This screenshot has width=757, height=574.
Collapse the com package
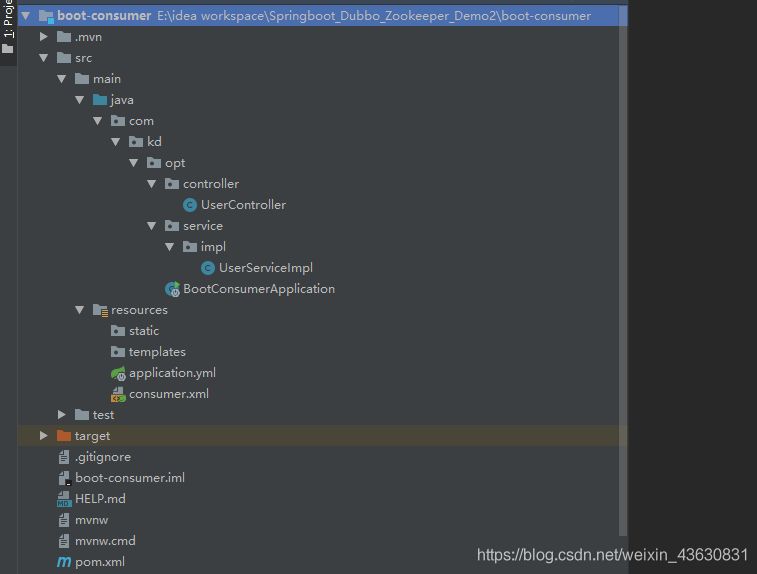[x=98, y=121]
